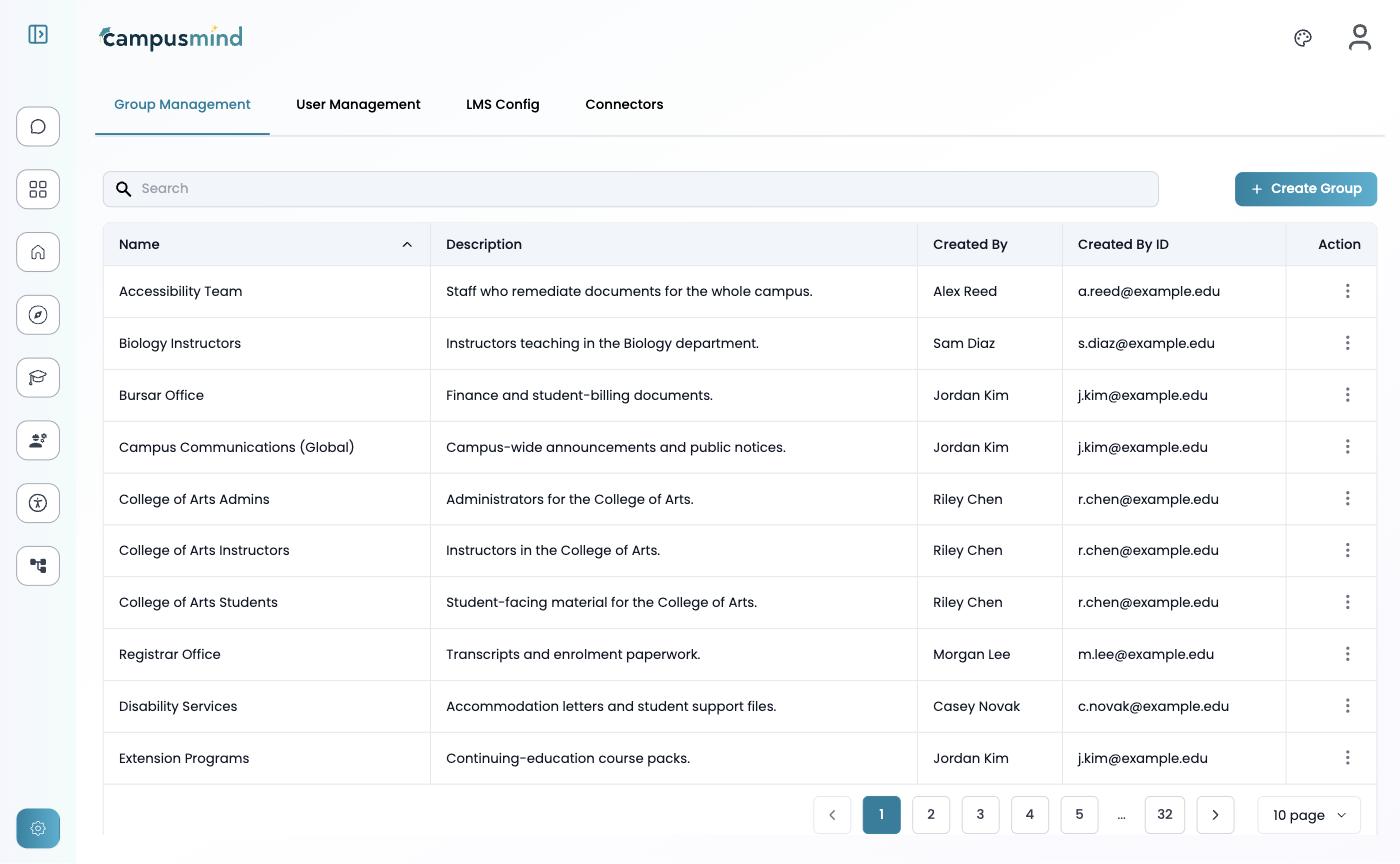
Task: Go to page 3
Action: (x=980, y=815)
